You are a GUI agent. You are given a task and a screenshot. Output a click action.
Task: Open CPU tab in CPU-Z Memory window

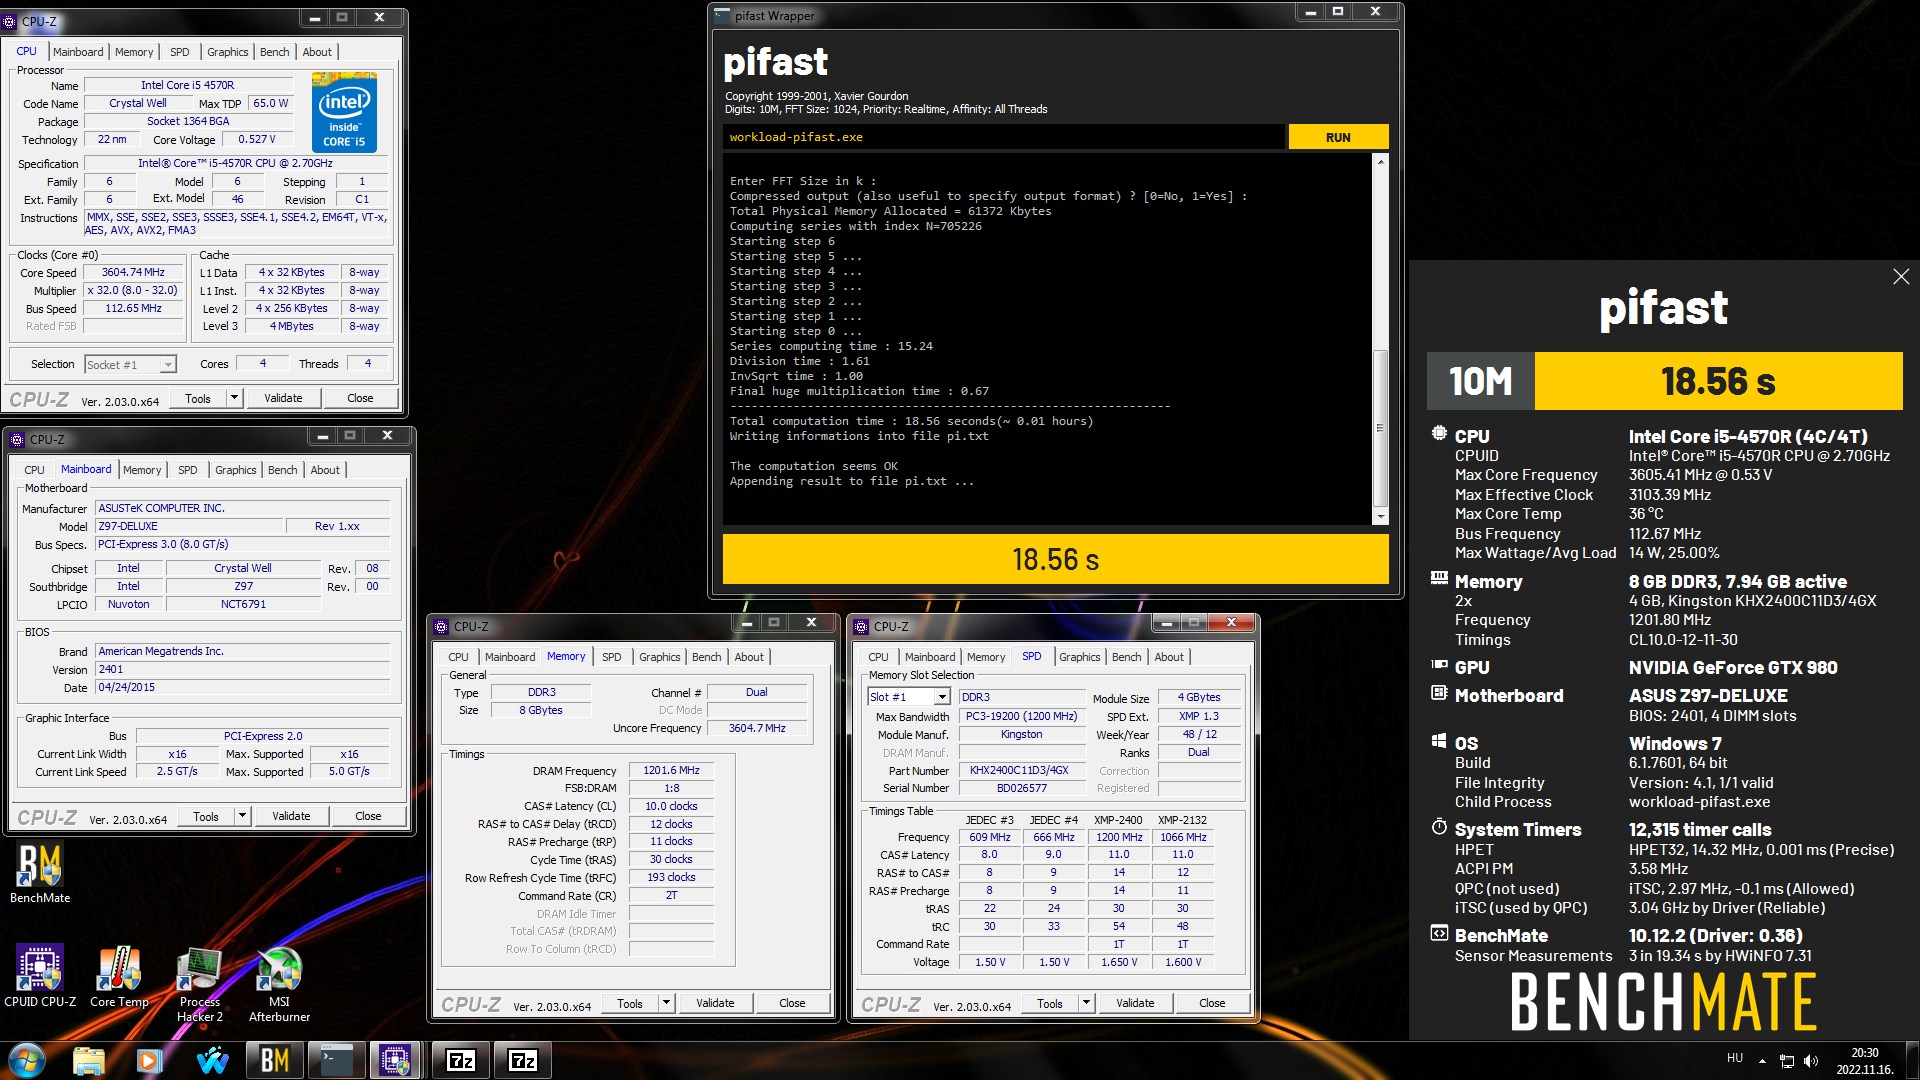click(458, 657)
